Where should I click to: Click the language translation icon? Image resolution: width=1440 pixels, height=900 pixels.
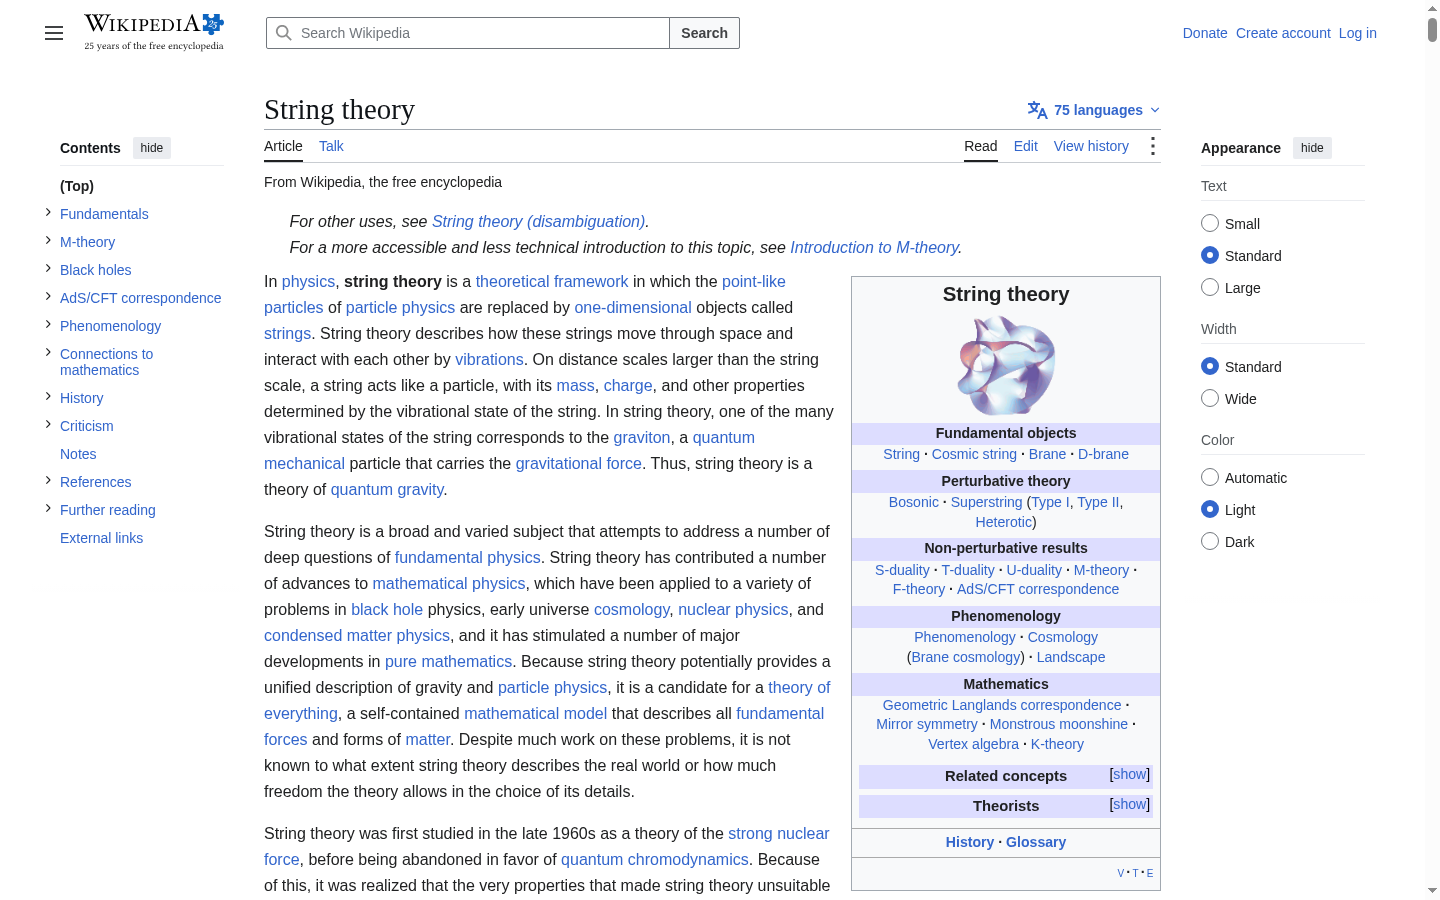[x=1037, y=110]
